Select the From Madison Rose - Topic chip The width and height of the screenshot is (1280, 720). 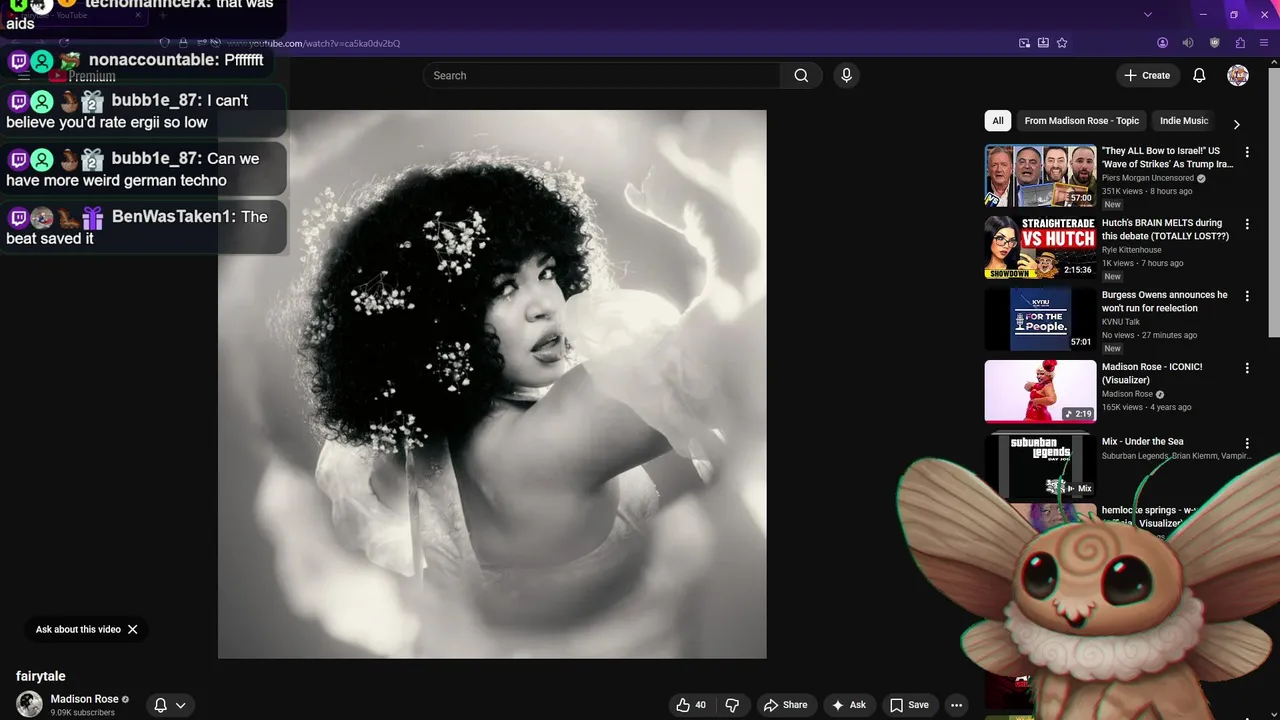tap(1081, 121)
